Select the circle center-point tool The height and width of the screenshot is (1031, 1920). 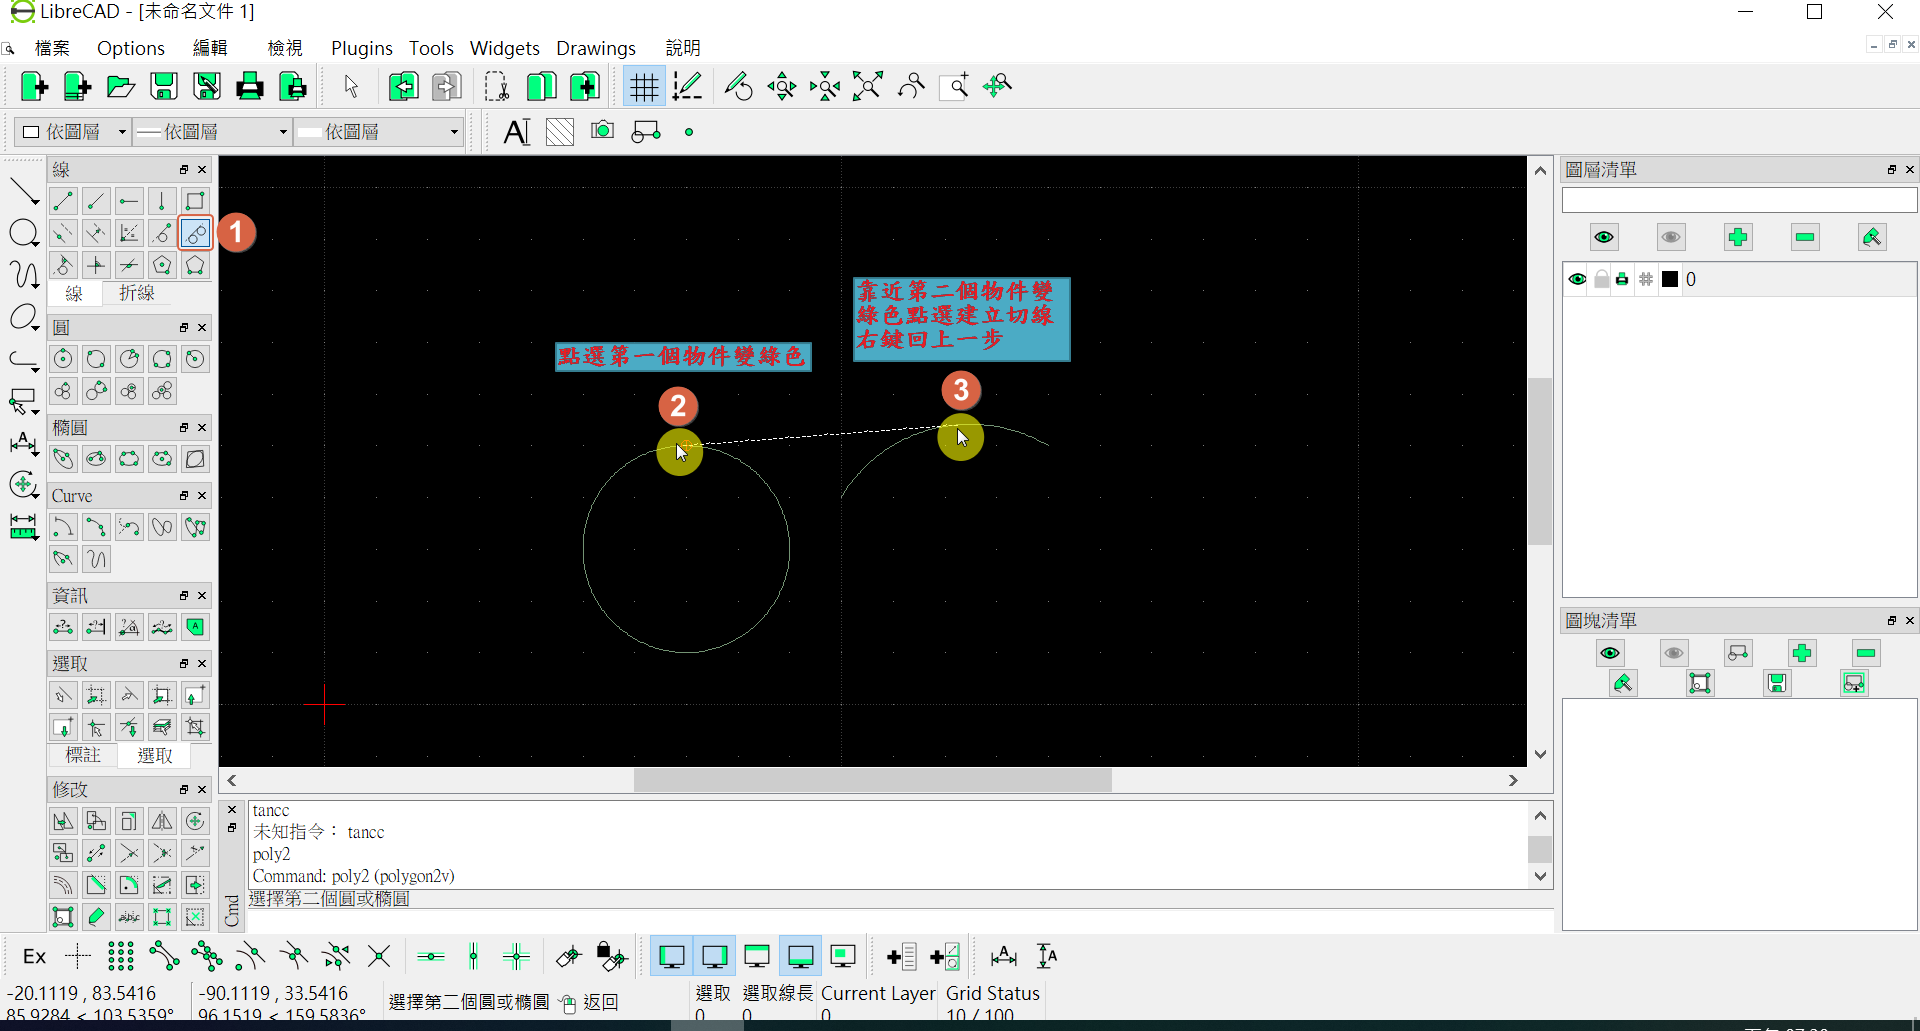coord(63,359)
